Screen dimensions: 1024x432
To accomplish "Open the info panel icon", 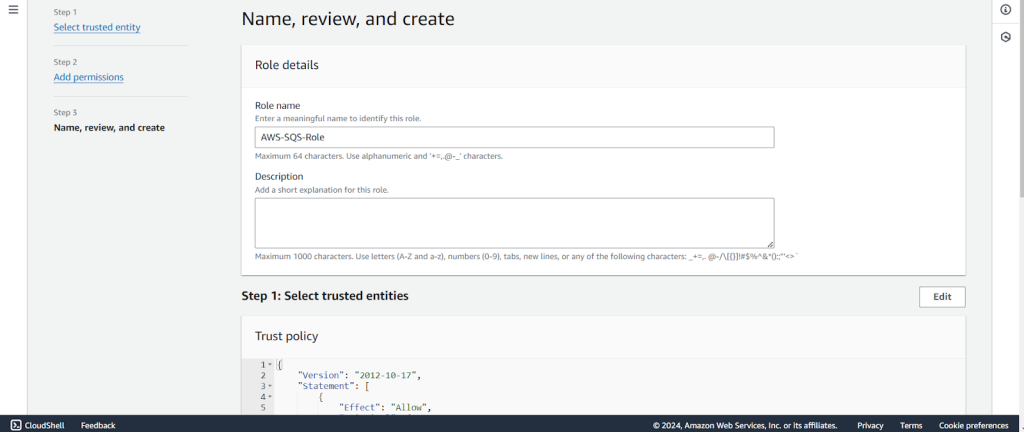I will pyautogui.click(x=1006, y=10).
